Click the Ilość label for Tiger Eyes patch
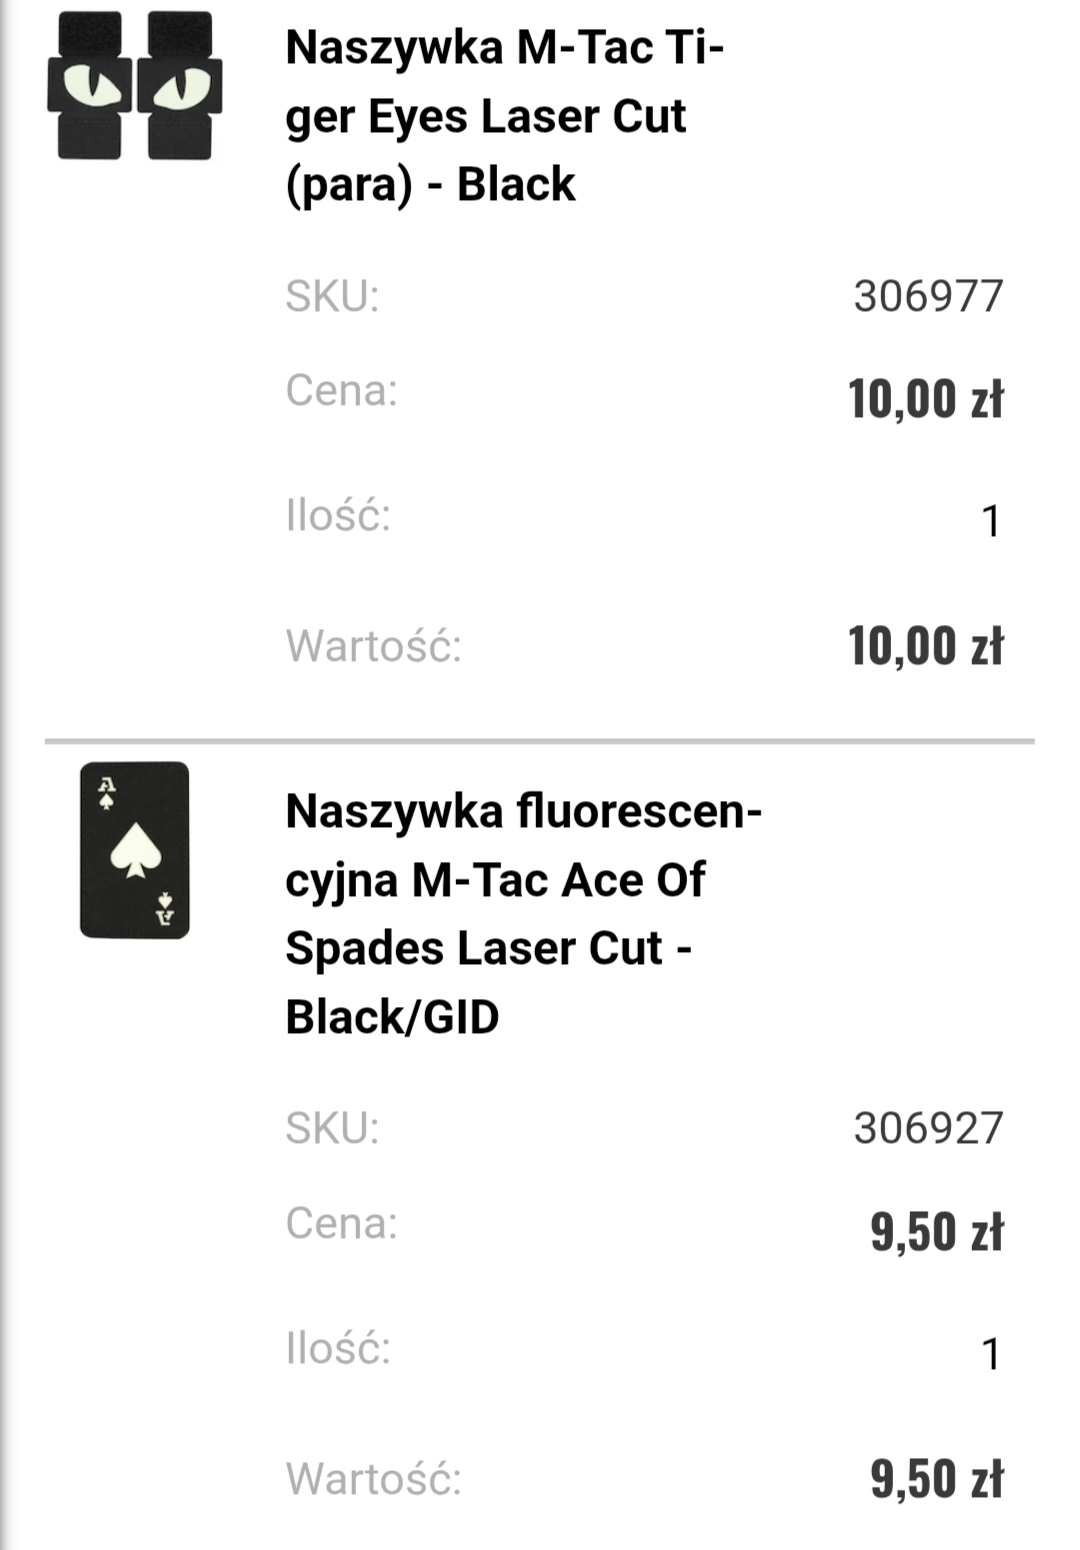 [338, 517]
